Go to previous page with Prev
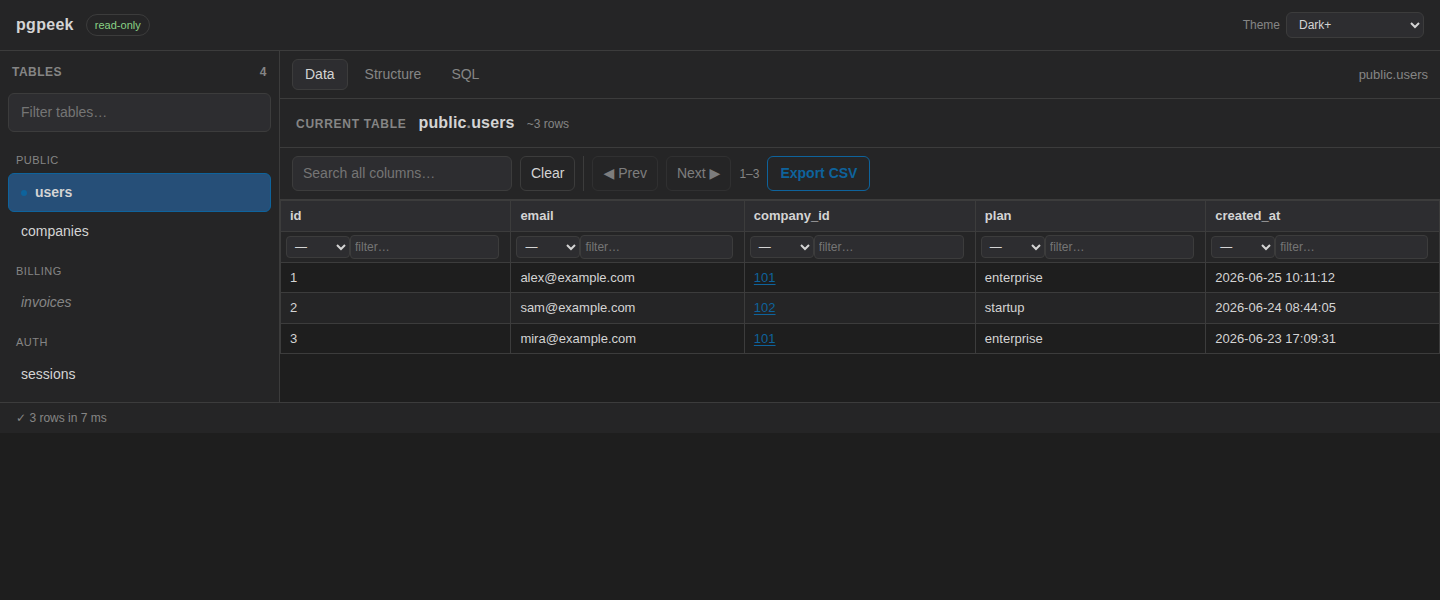Viewport: 1440px width, 600px height. (x=625, y=173)
